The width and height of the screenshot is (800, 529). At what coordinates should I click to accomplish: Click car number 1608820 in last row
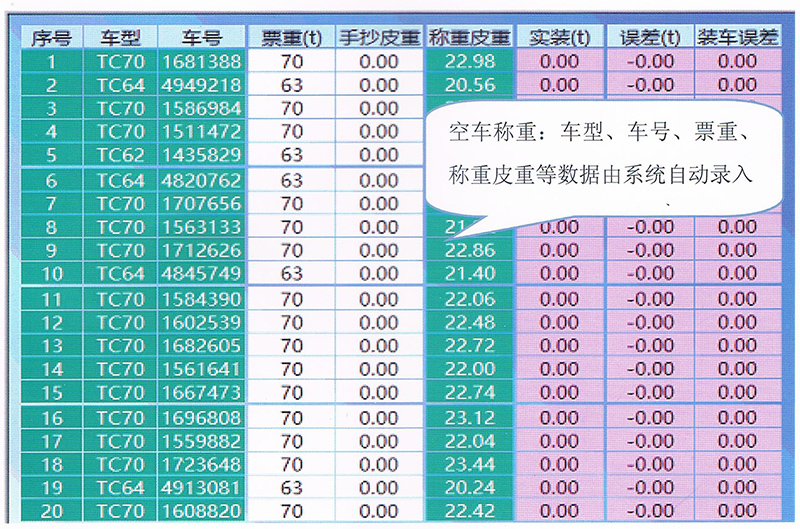pyautogui.click(x=201, y=511)
